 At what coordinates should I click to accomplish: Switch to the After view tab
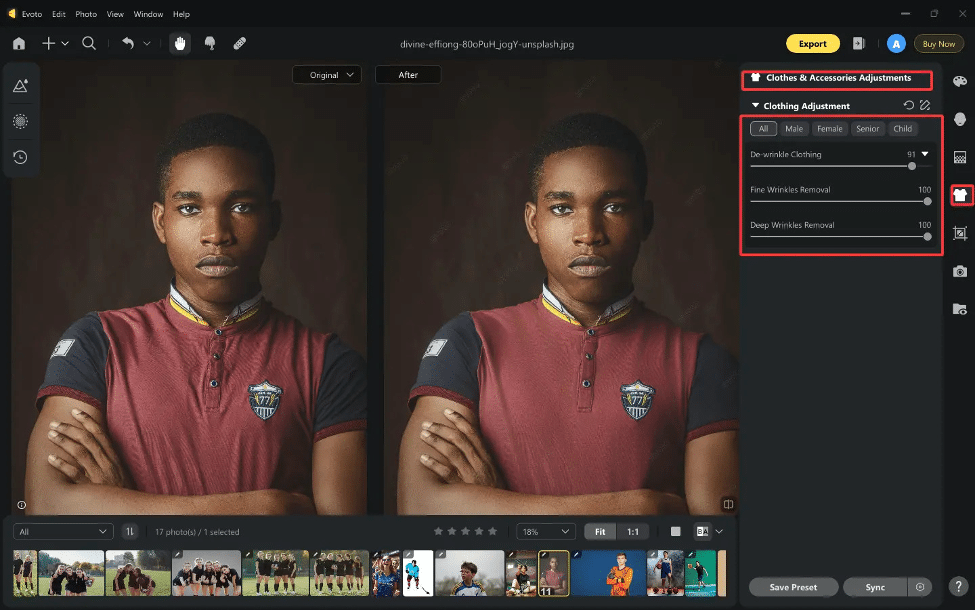click(x=408, y=74)
